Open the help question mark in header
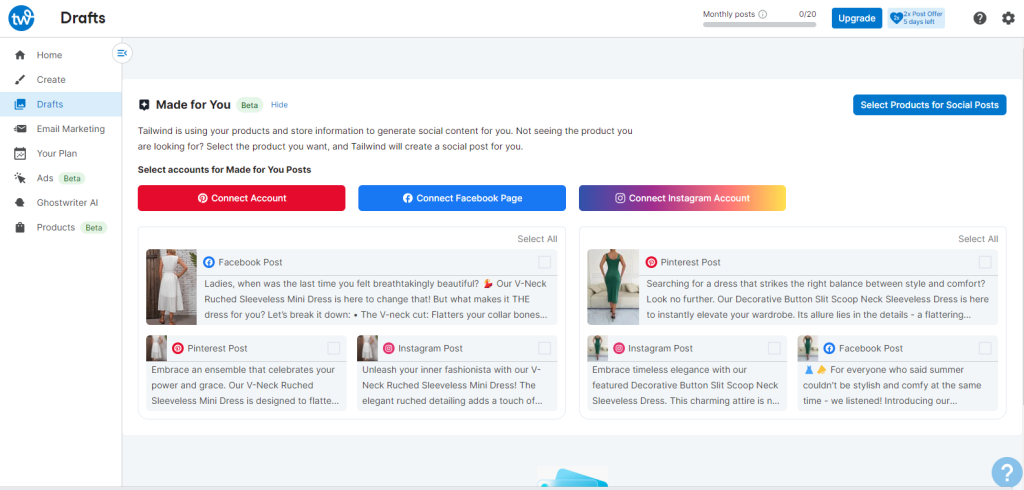 tap(980, 18)
